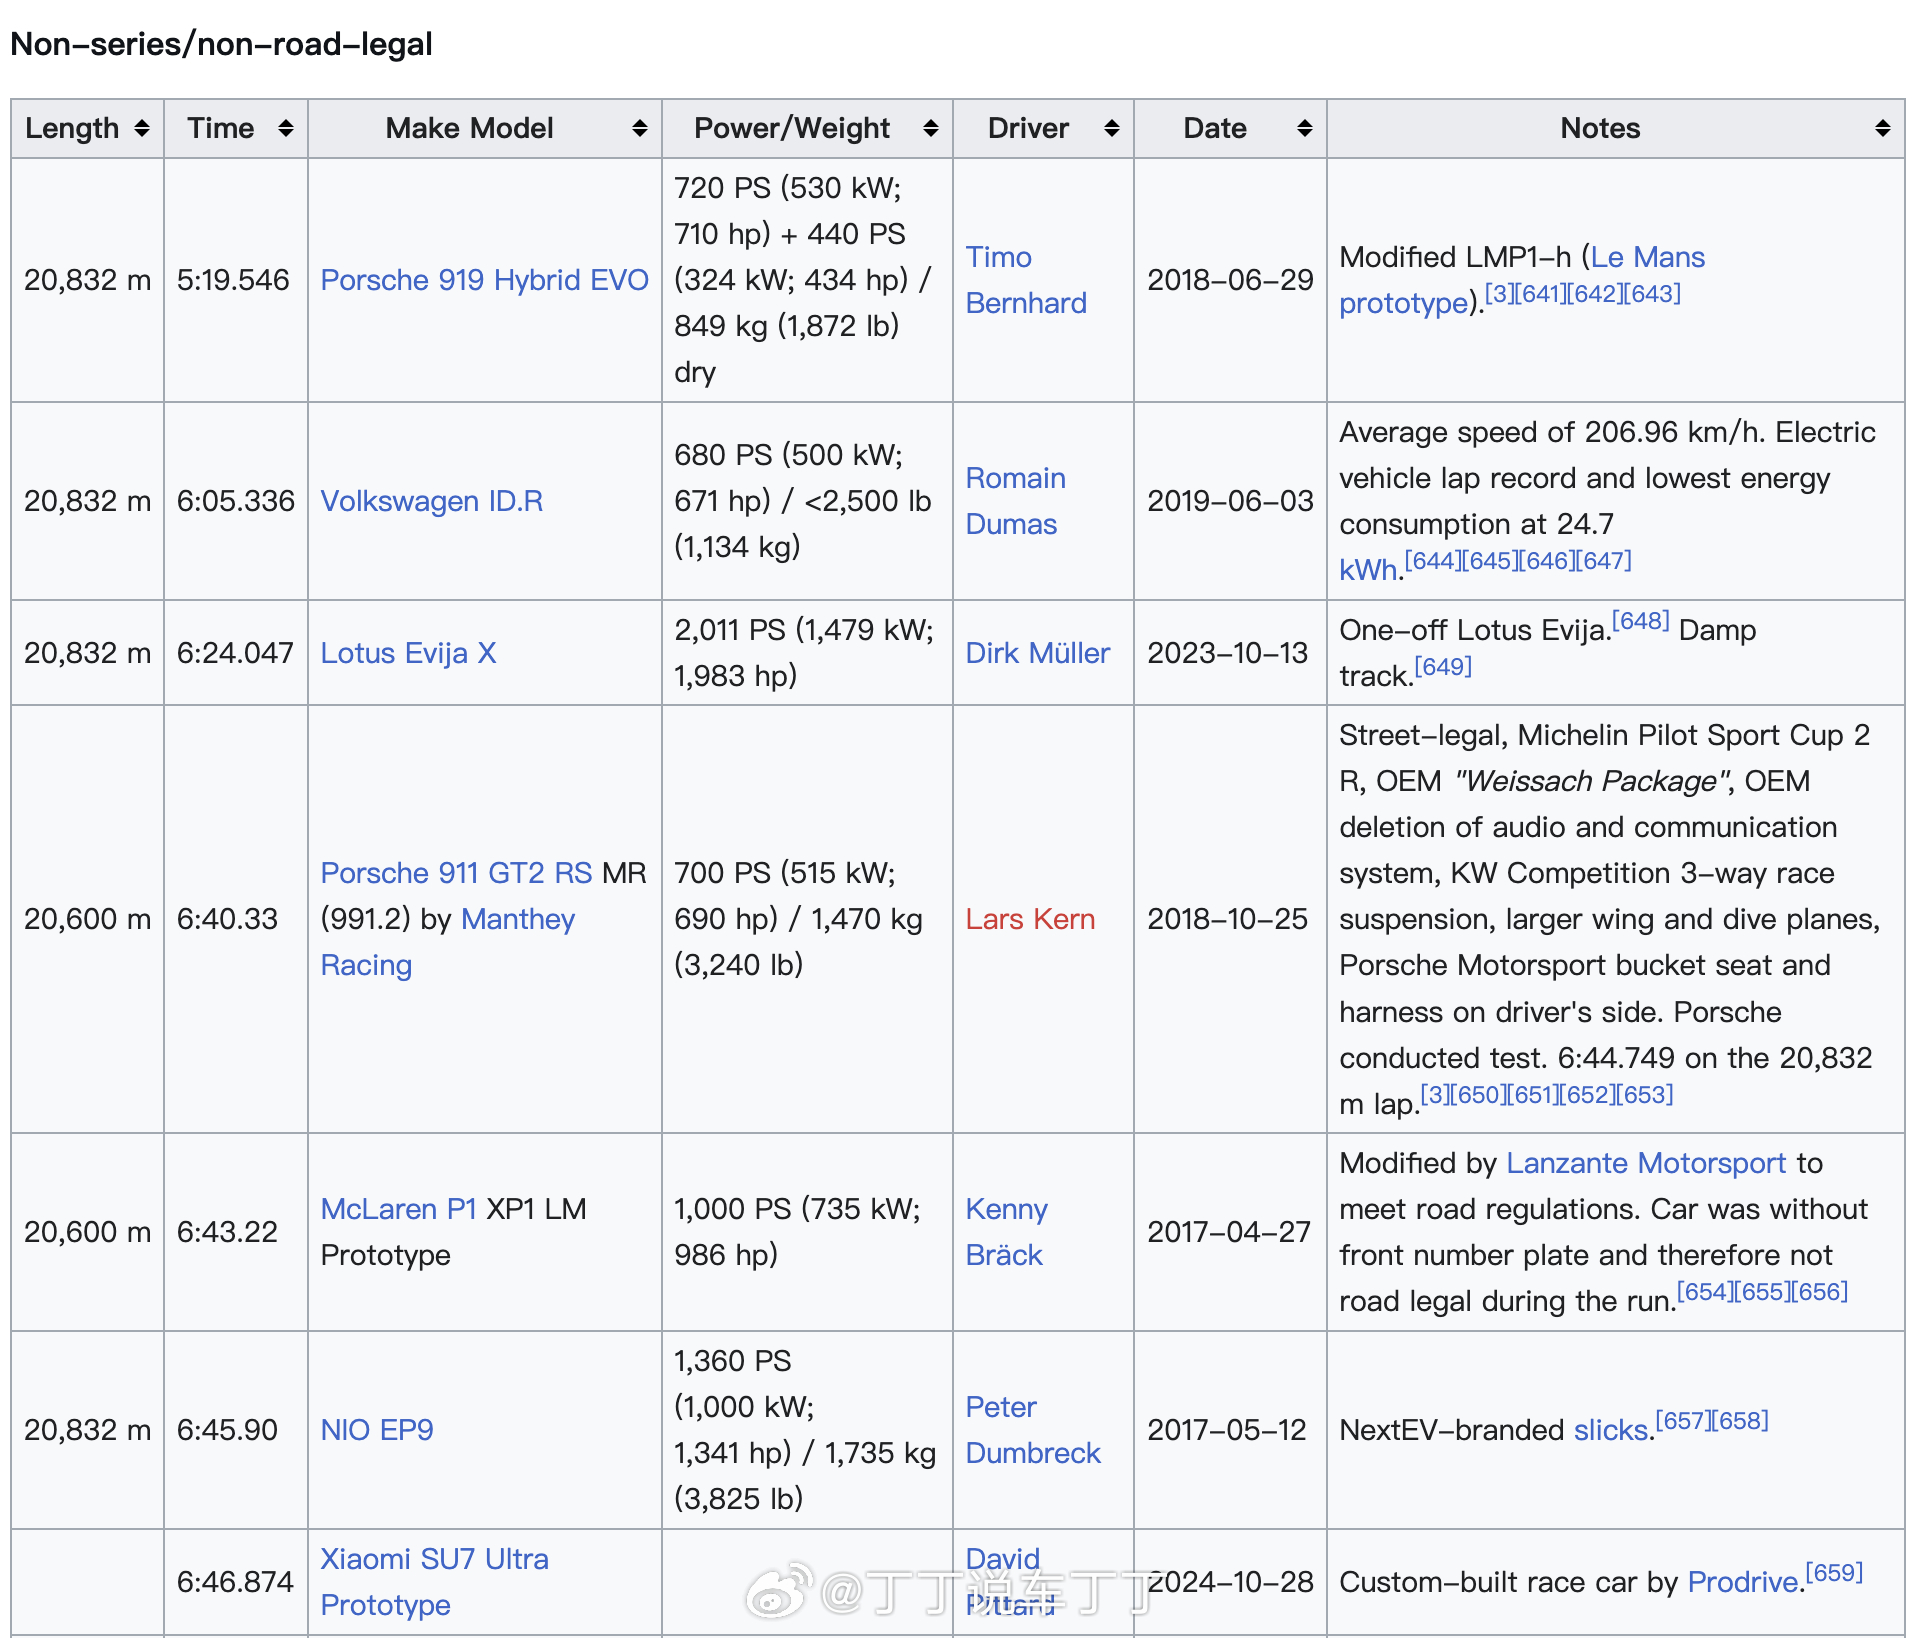The height and width of the screenshot is (1638, 1916).
Task: Open citation [645] reference
Action: coord(1489,561)
